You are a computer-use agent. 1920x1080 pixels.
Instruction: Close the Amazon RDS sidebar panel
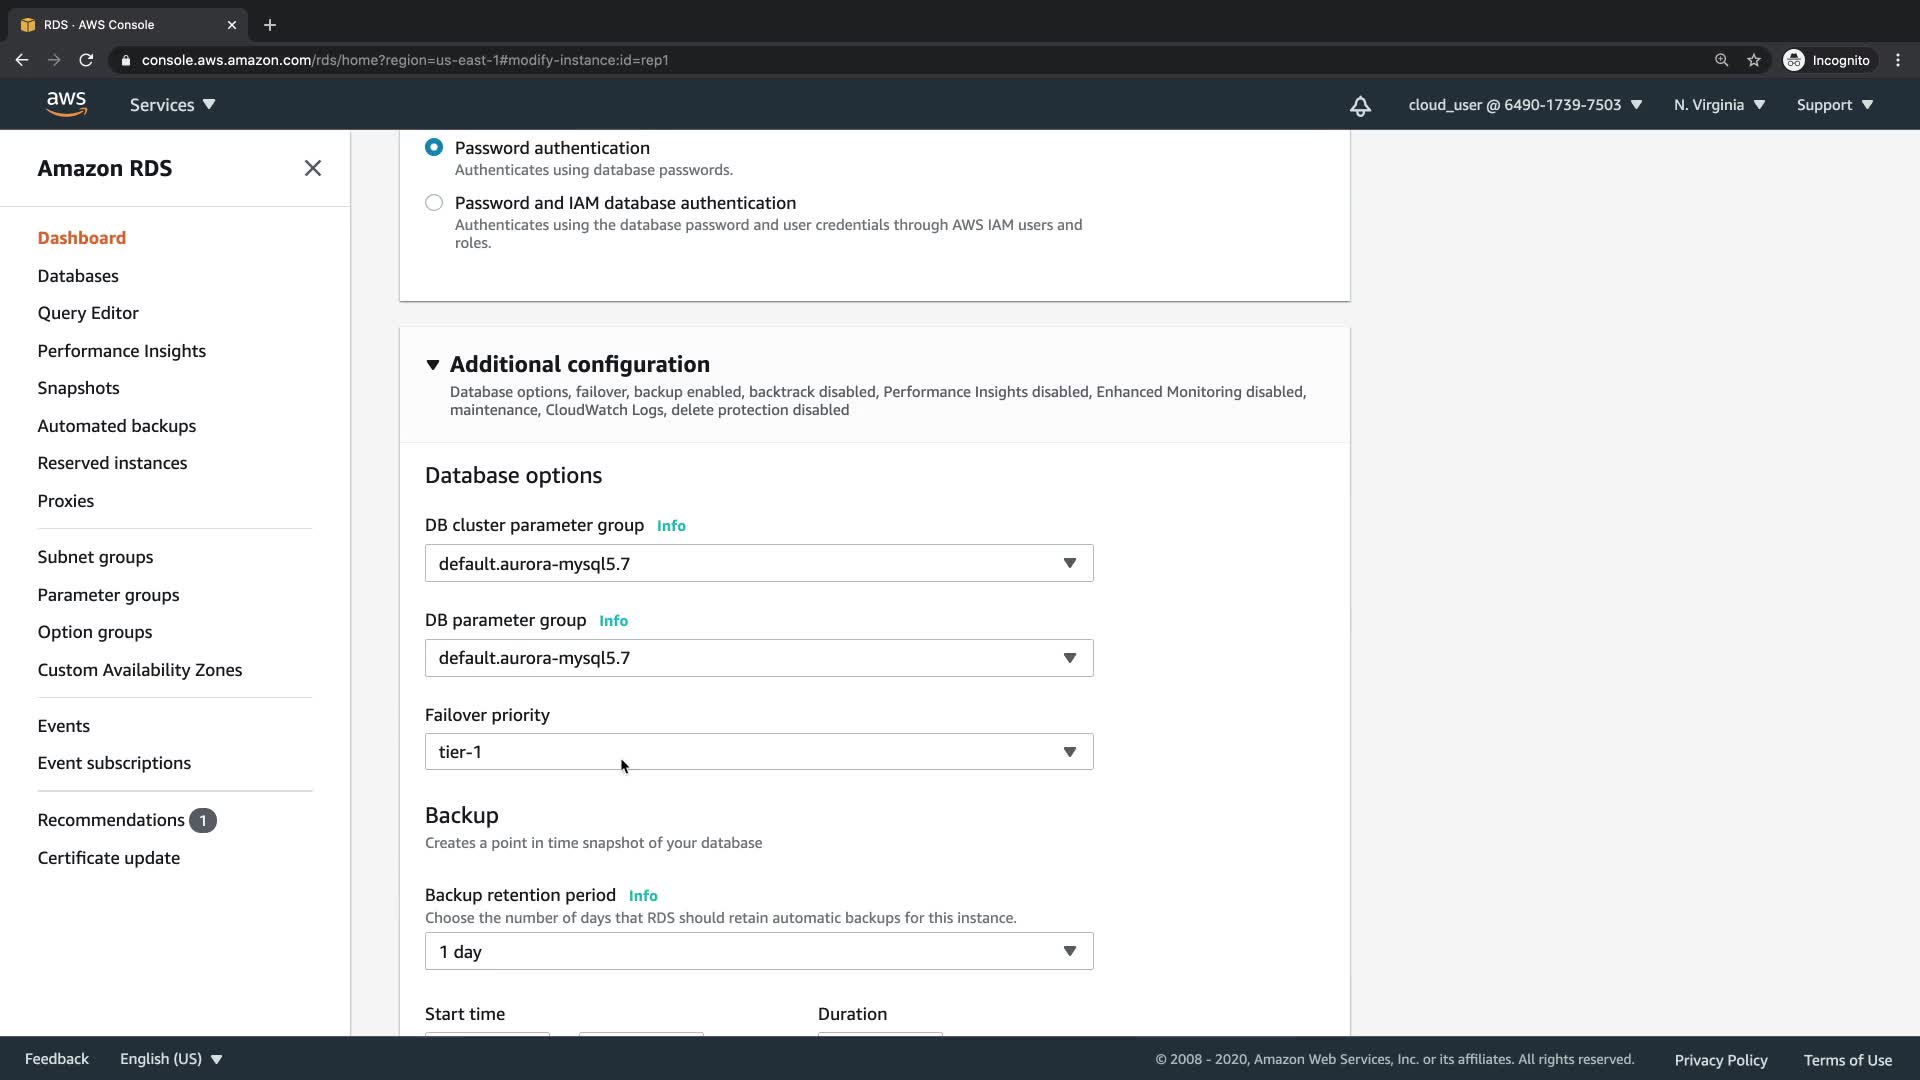coord(313,168)
